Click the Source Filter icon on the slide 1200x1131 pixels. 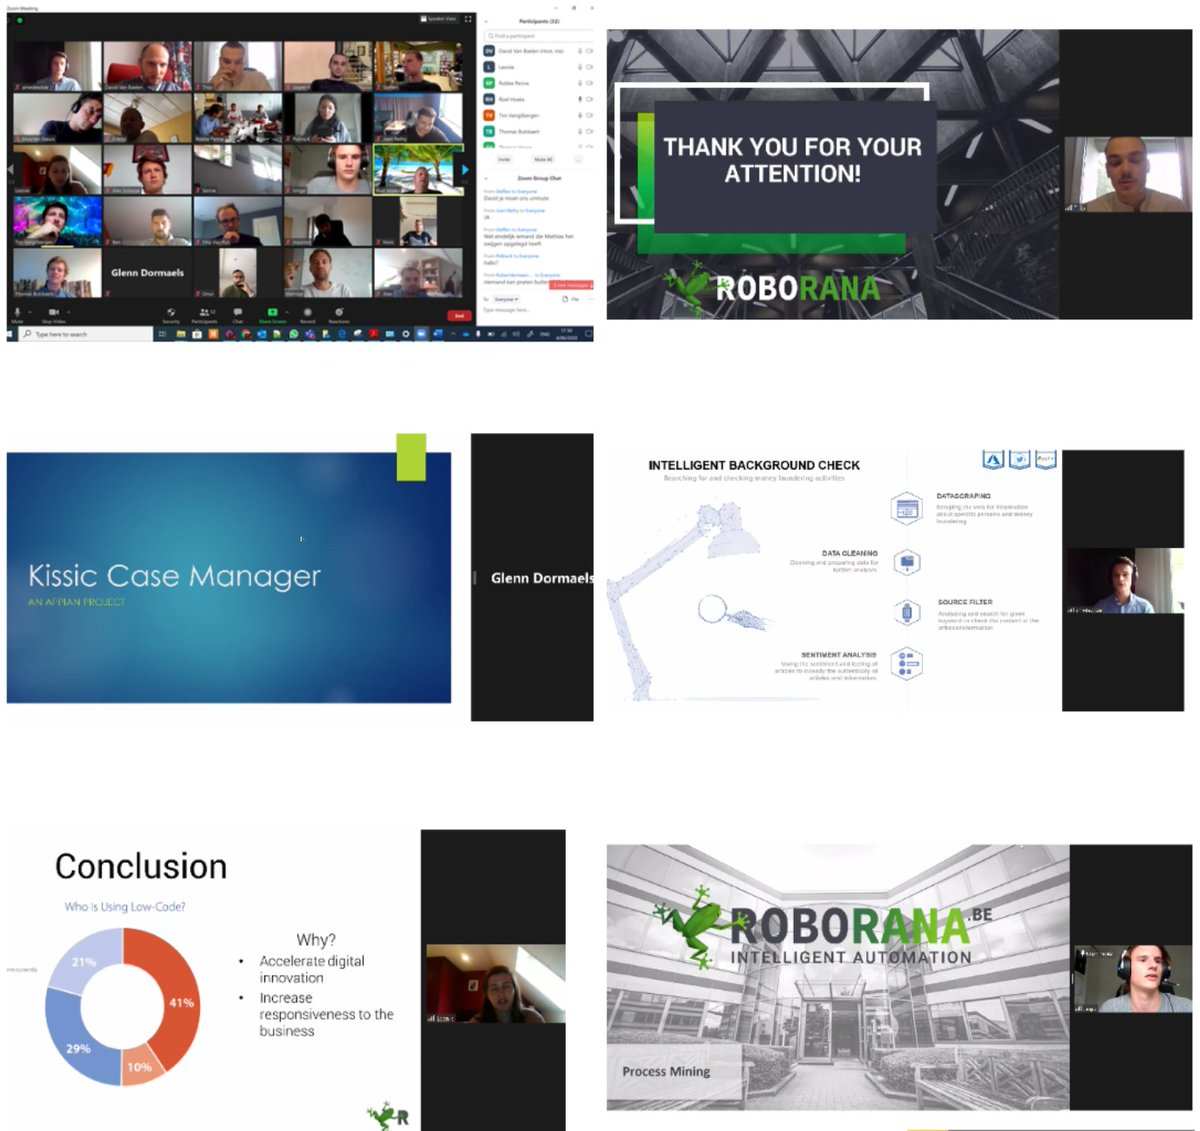[x=907, y=613]
